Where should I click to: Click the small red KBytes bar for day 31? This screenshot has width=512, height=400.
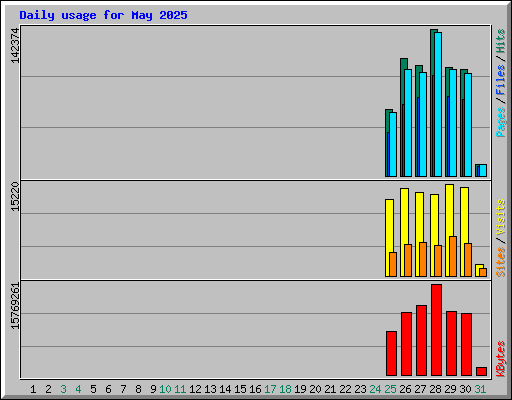click(481, 372)
